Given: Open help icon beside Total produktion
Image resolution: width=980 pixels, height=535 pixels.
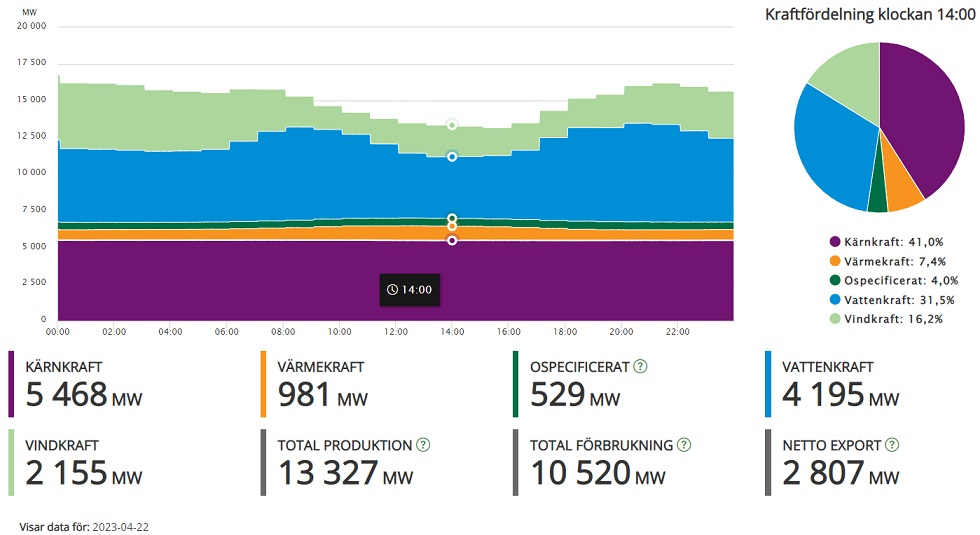Looking at the screenshot, I should (423, 445).
